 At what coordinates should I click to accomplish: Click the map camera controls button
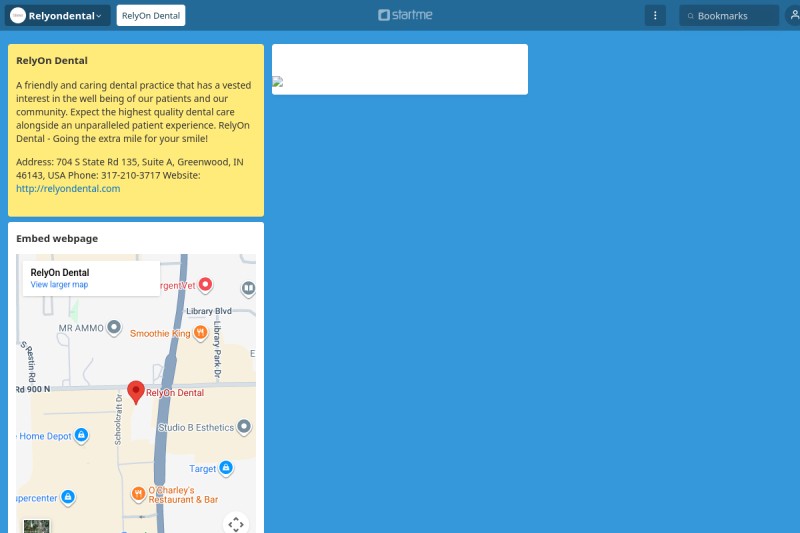pos(236,523)
